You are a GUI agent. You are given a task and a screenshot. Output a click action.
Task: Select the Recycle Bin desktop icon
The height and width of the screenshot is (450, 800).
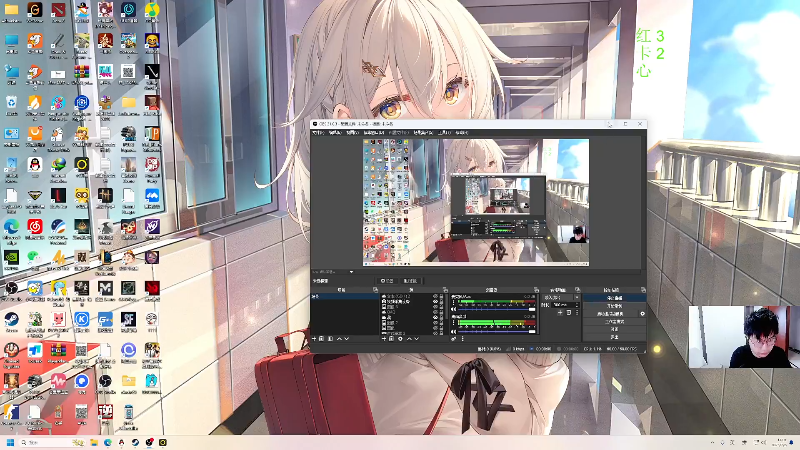pyautogui.click(x=11, y=106)
